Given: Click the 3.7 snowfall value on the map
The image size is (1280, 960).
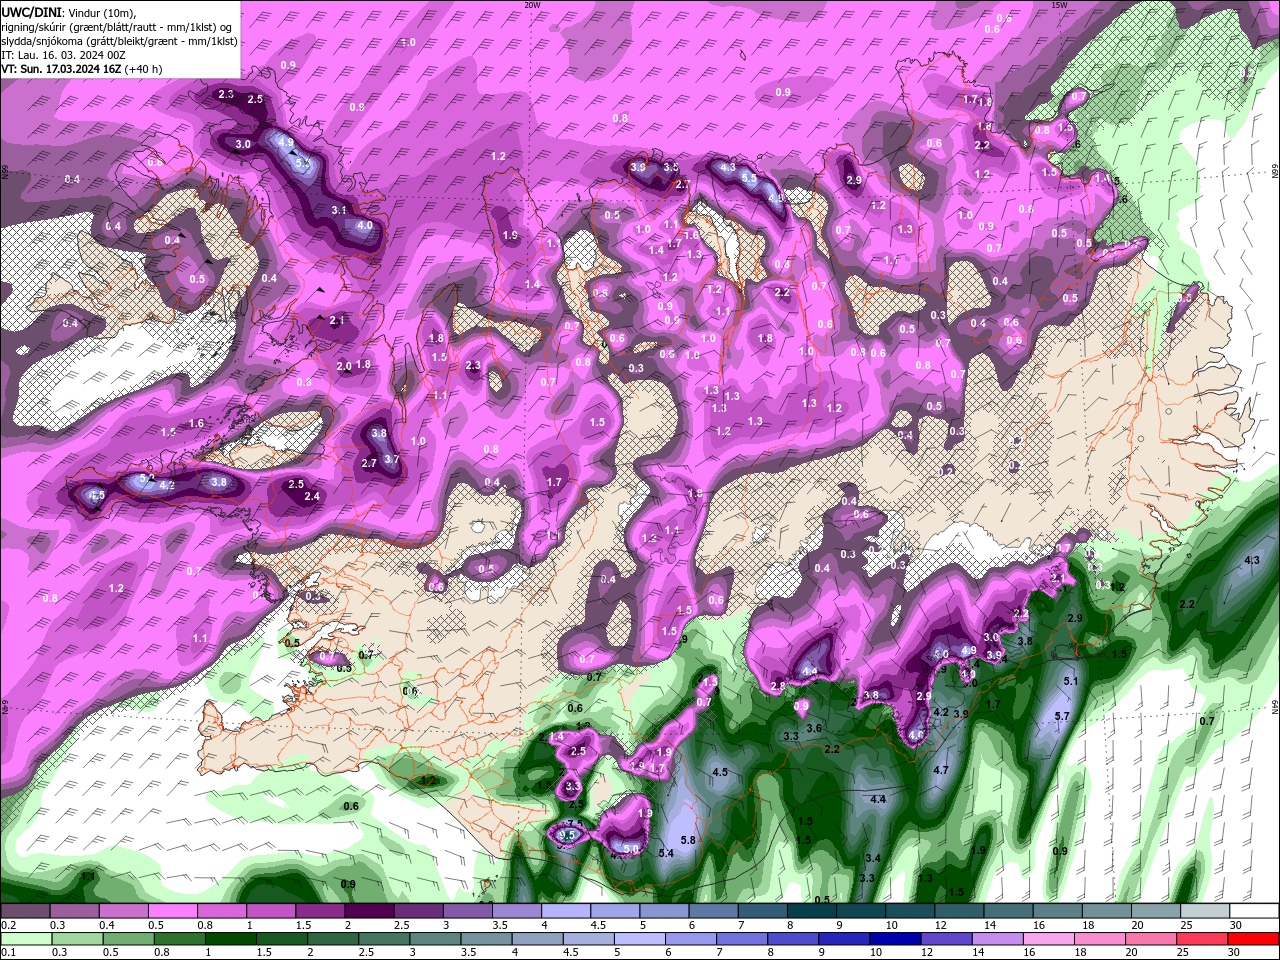Looking at the screenshot, I should pyautogui.click(x=392, y=459).
